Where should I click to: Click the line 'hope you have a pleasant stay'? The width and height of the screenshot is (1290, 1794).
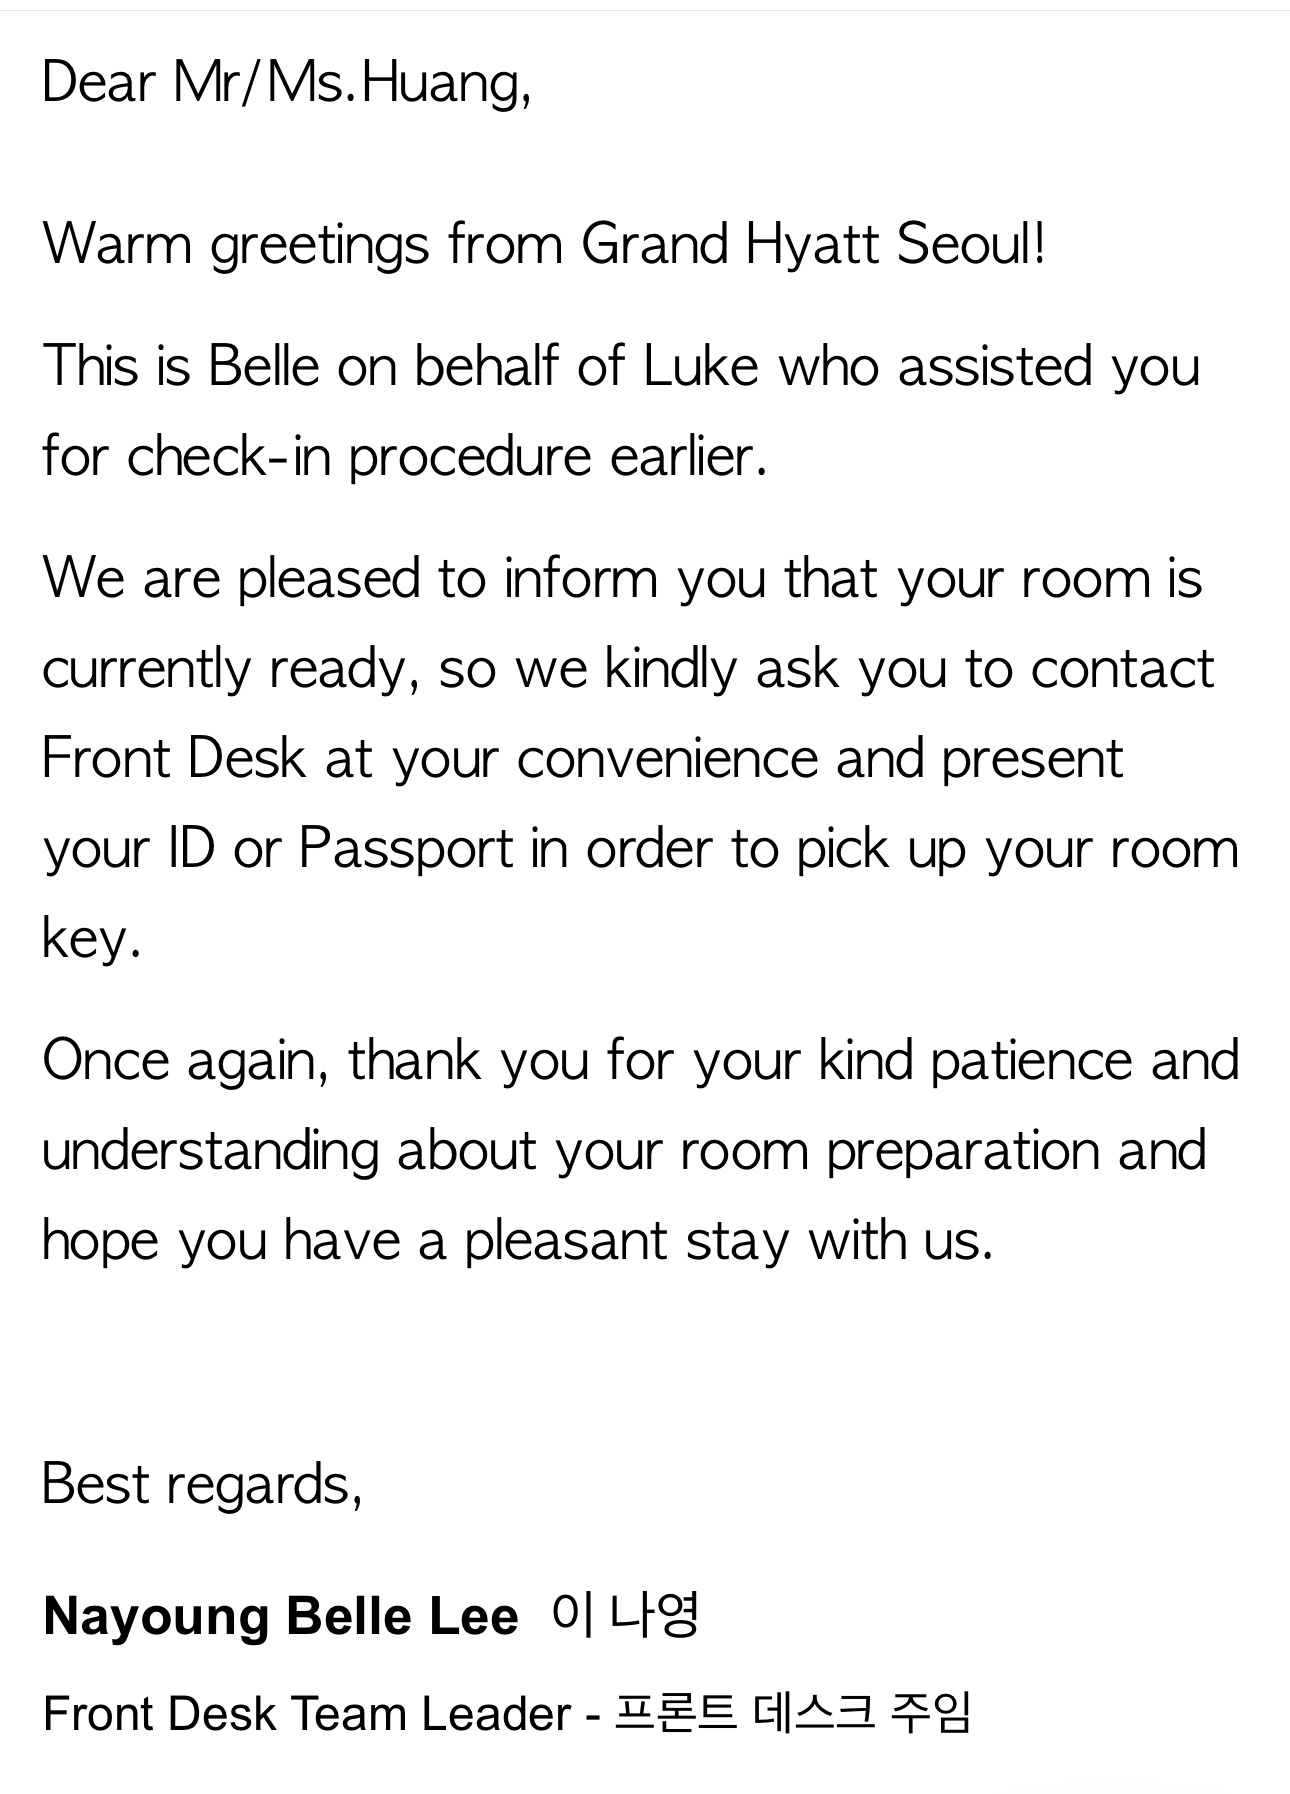point(416,1241)
